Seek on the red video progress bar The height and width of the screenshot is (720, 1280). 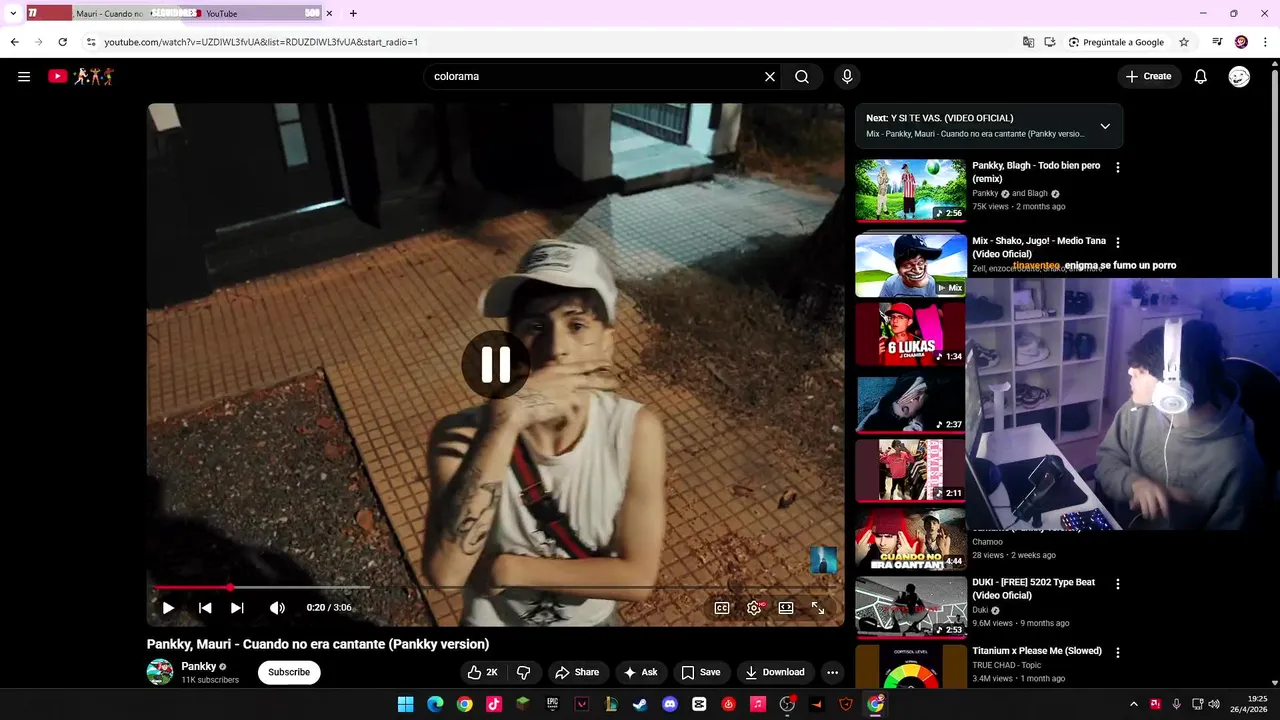tap(497, 587)
